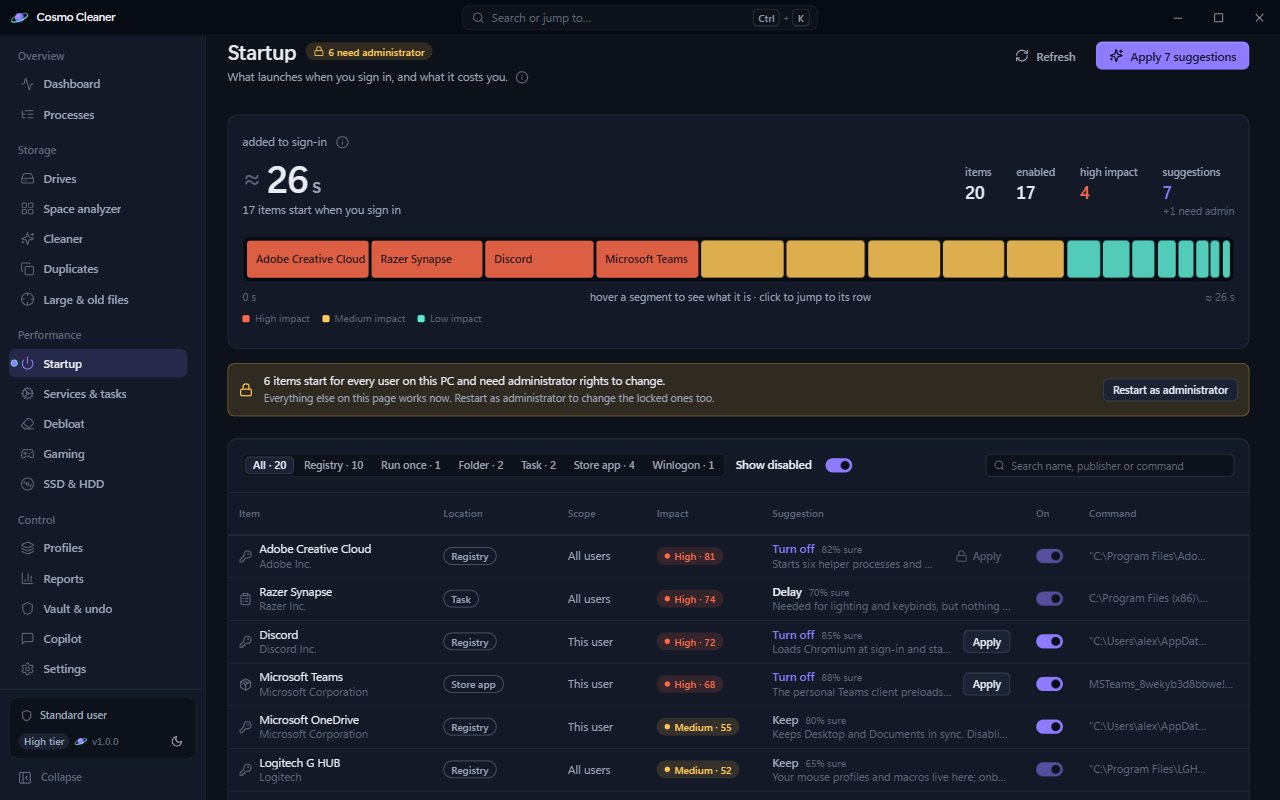Select the All · 20 filter tab
The image size is (1280, 800).
pos(270,465)
